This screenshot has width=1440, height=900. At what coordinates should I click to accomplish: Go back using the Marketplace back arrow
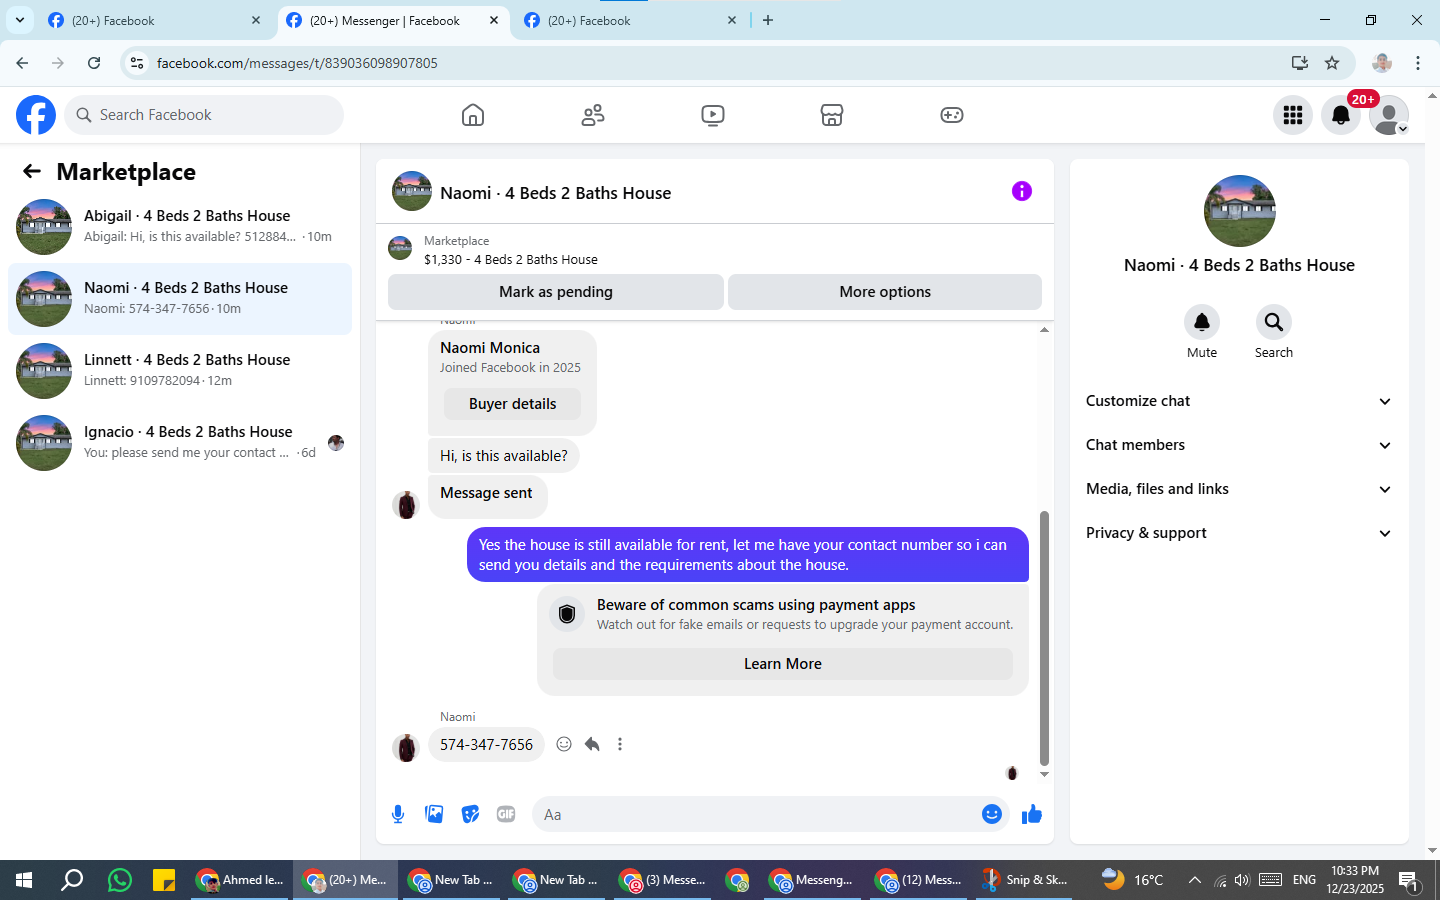(x=32, y=171)
